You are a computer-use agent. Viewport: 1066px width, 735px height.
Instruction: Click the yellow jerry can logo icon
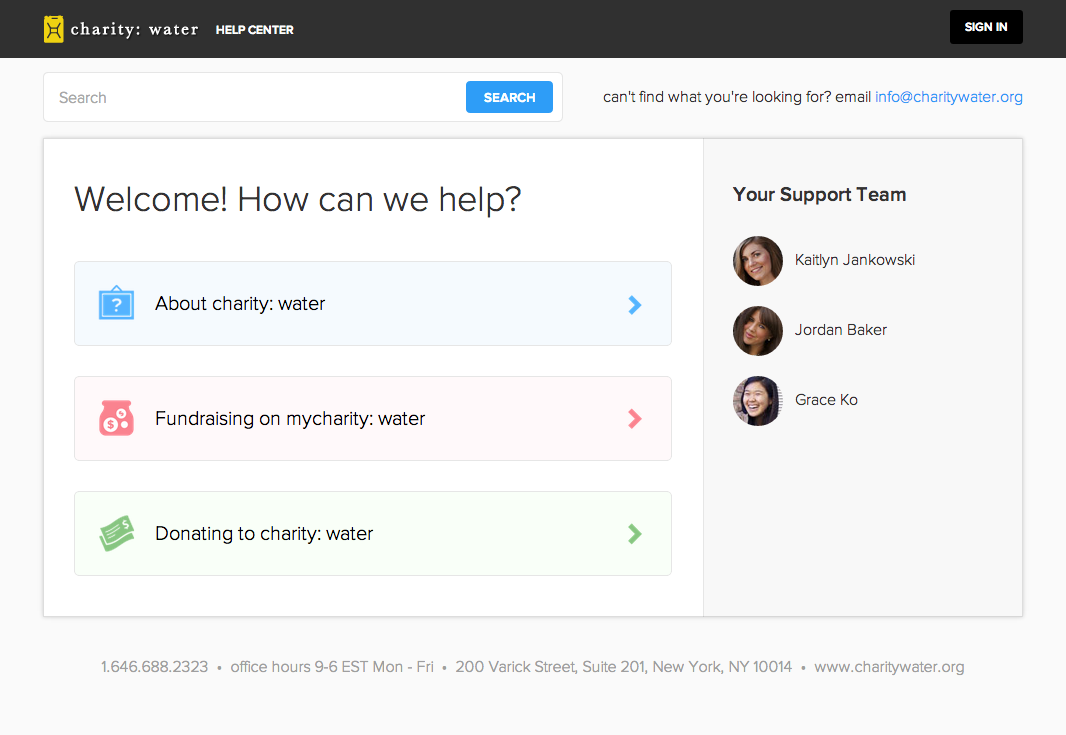click(x=54, y=29)
